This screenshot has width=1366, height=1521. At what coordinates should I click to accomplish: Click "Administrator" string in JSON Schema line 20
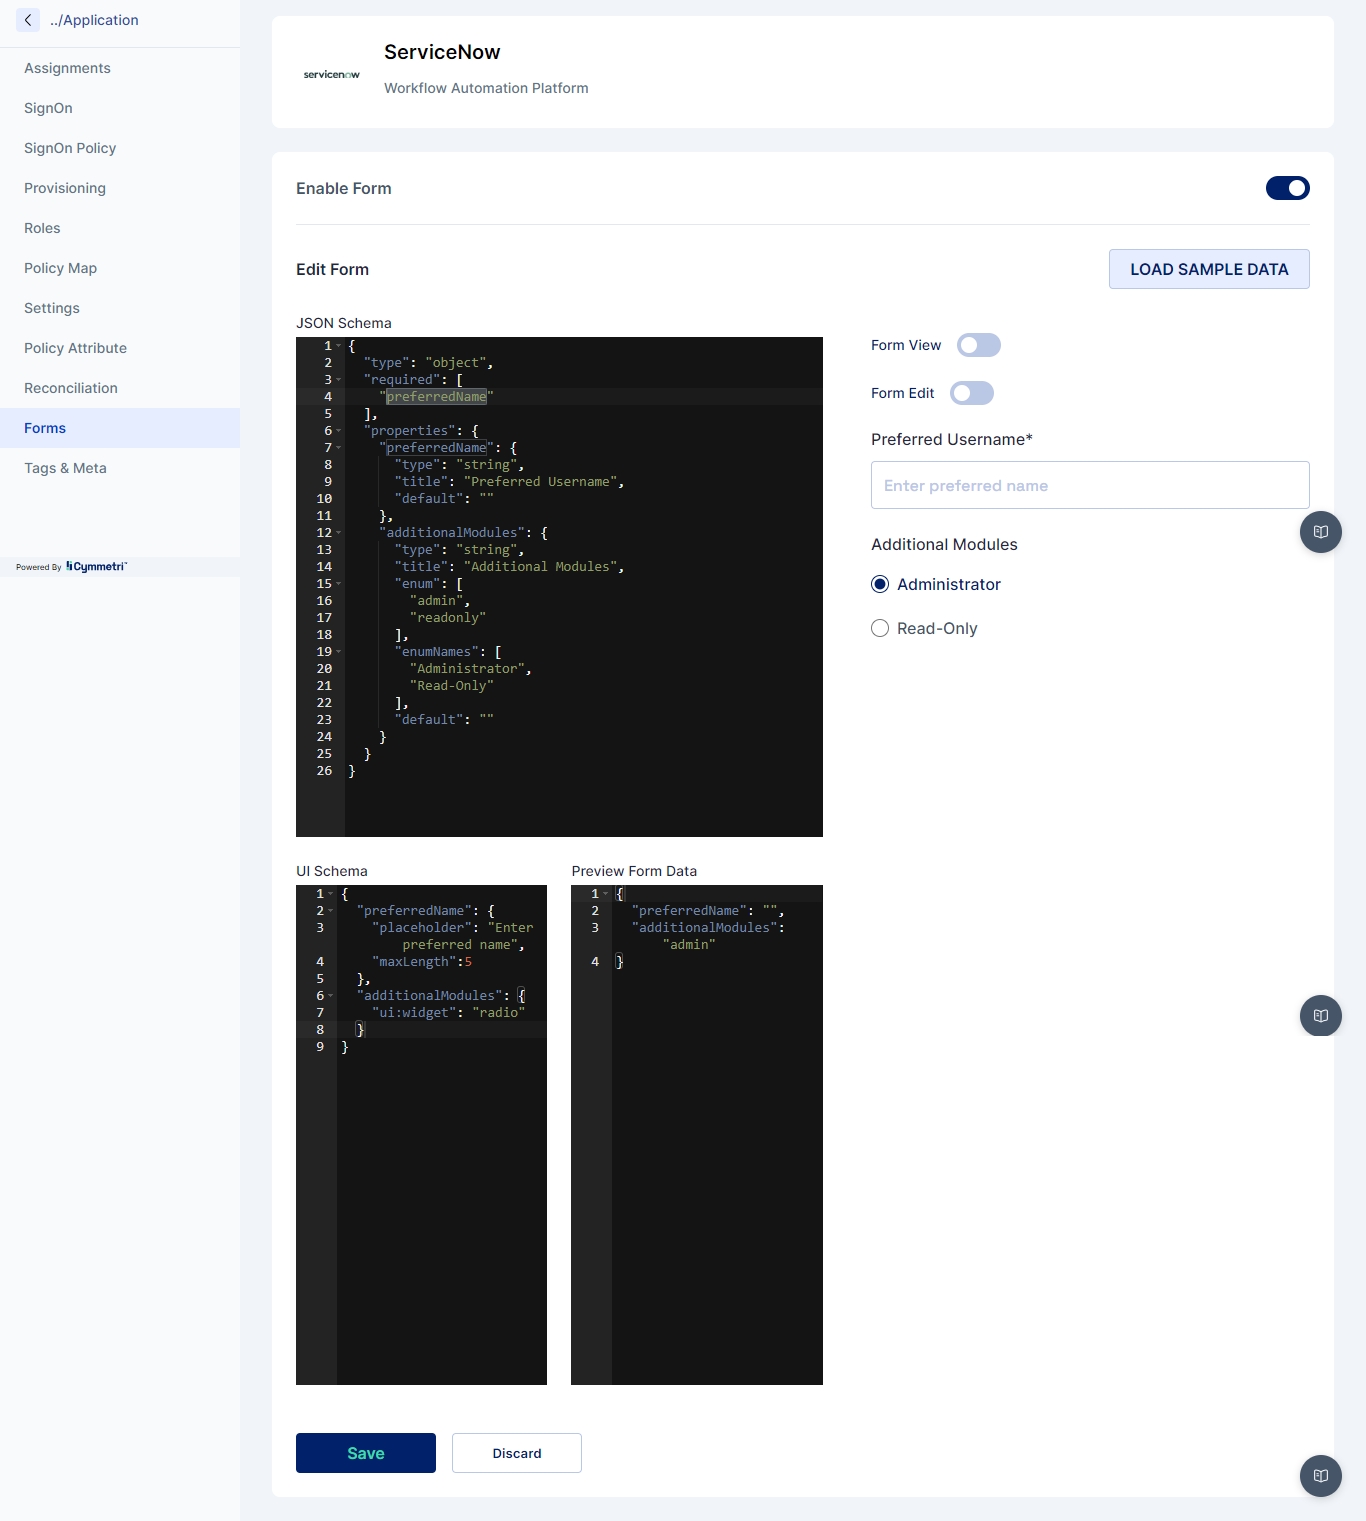468,669
